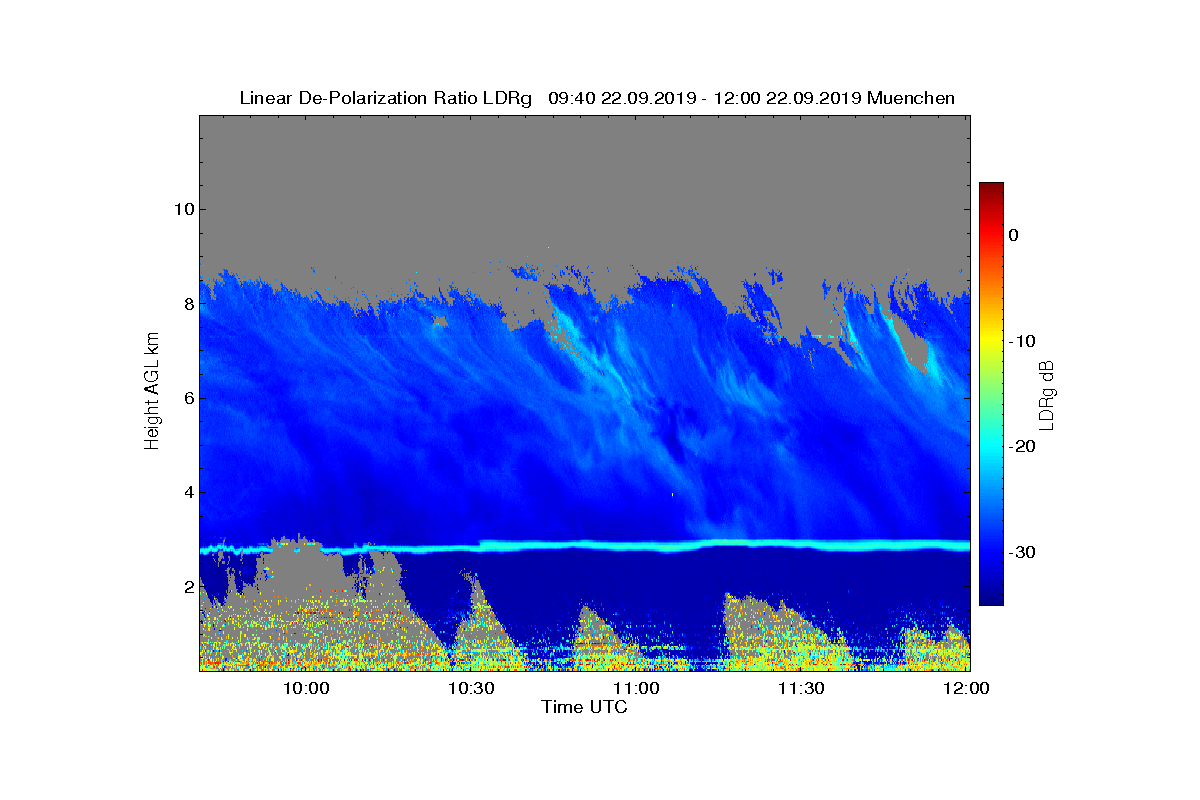Click the 'Height AGL km' y-axis label
The width and height of the screenshot is (1200, 800).
pyautogui.click(x=152, y=392)
